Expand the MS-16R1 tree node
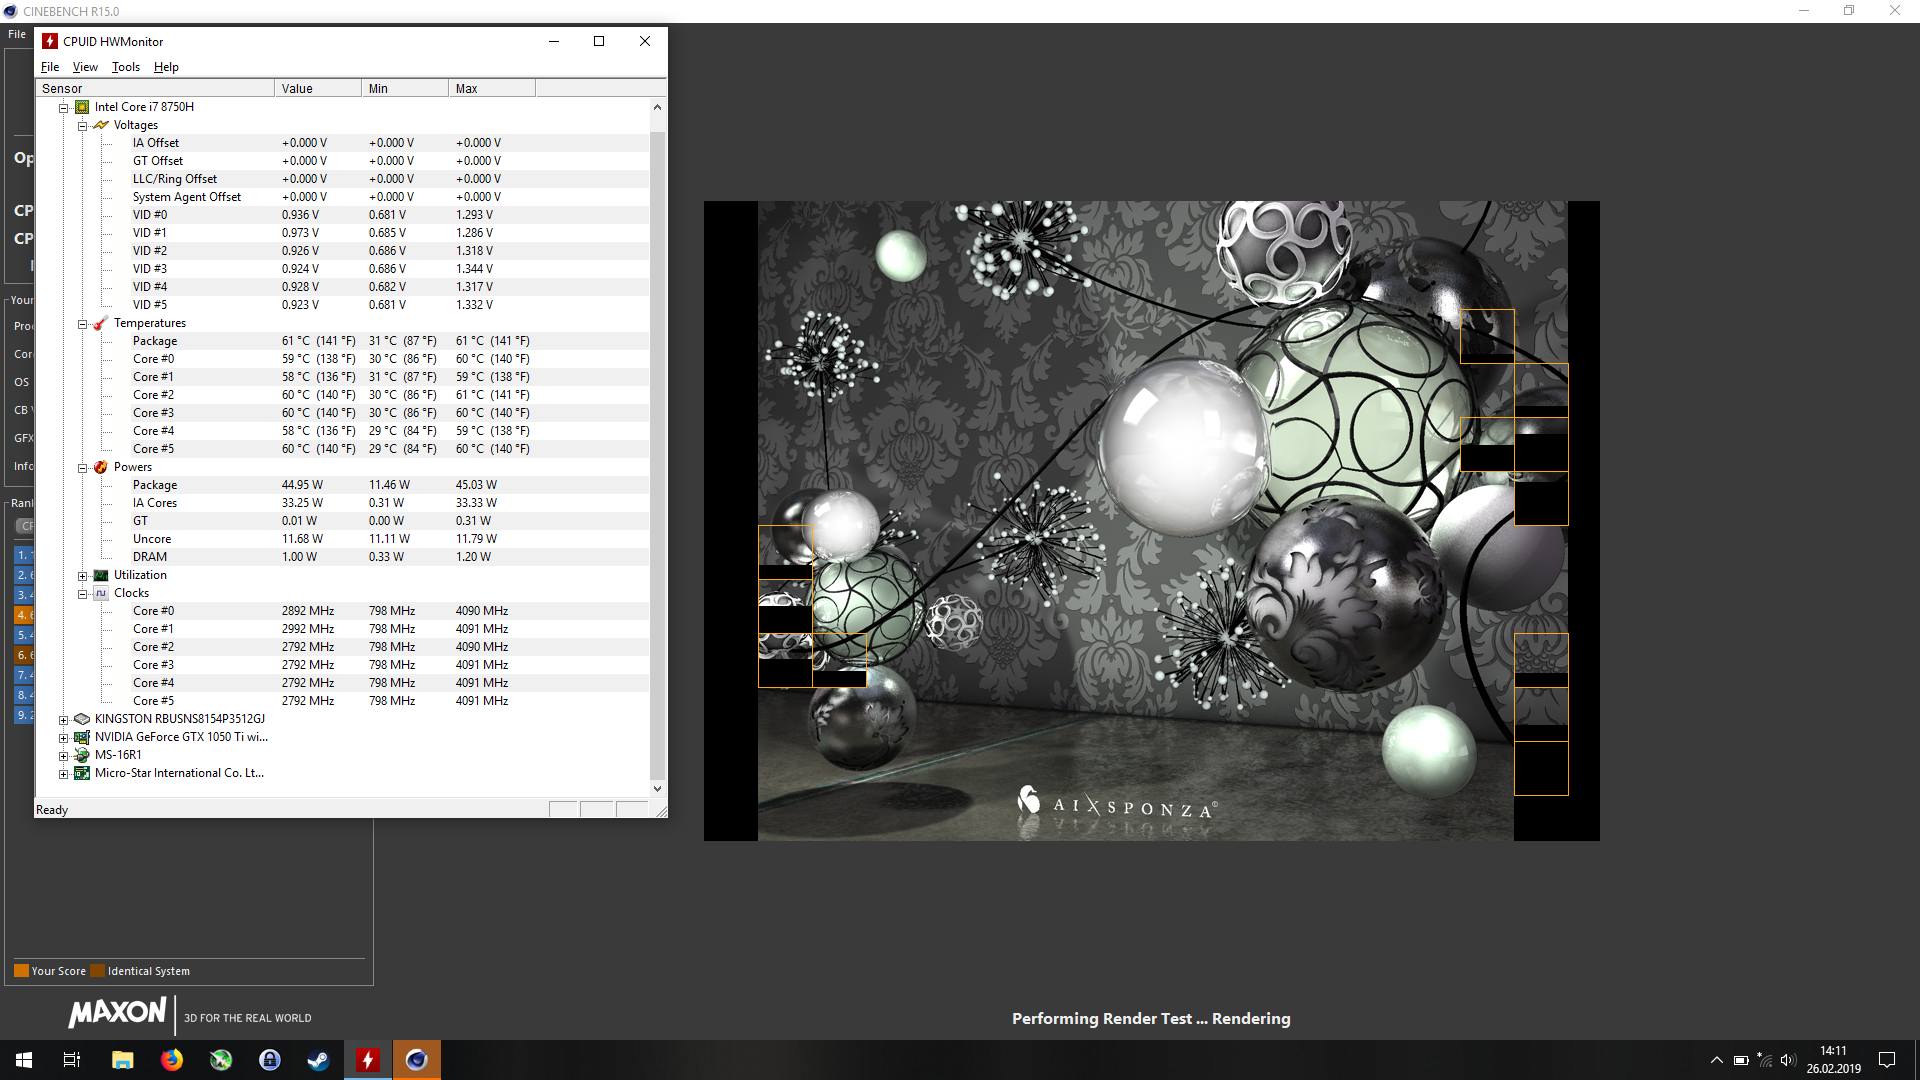 coord(64,756)
